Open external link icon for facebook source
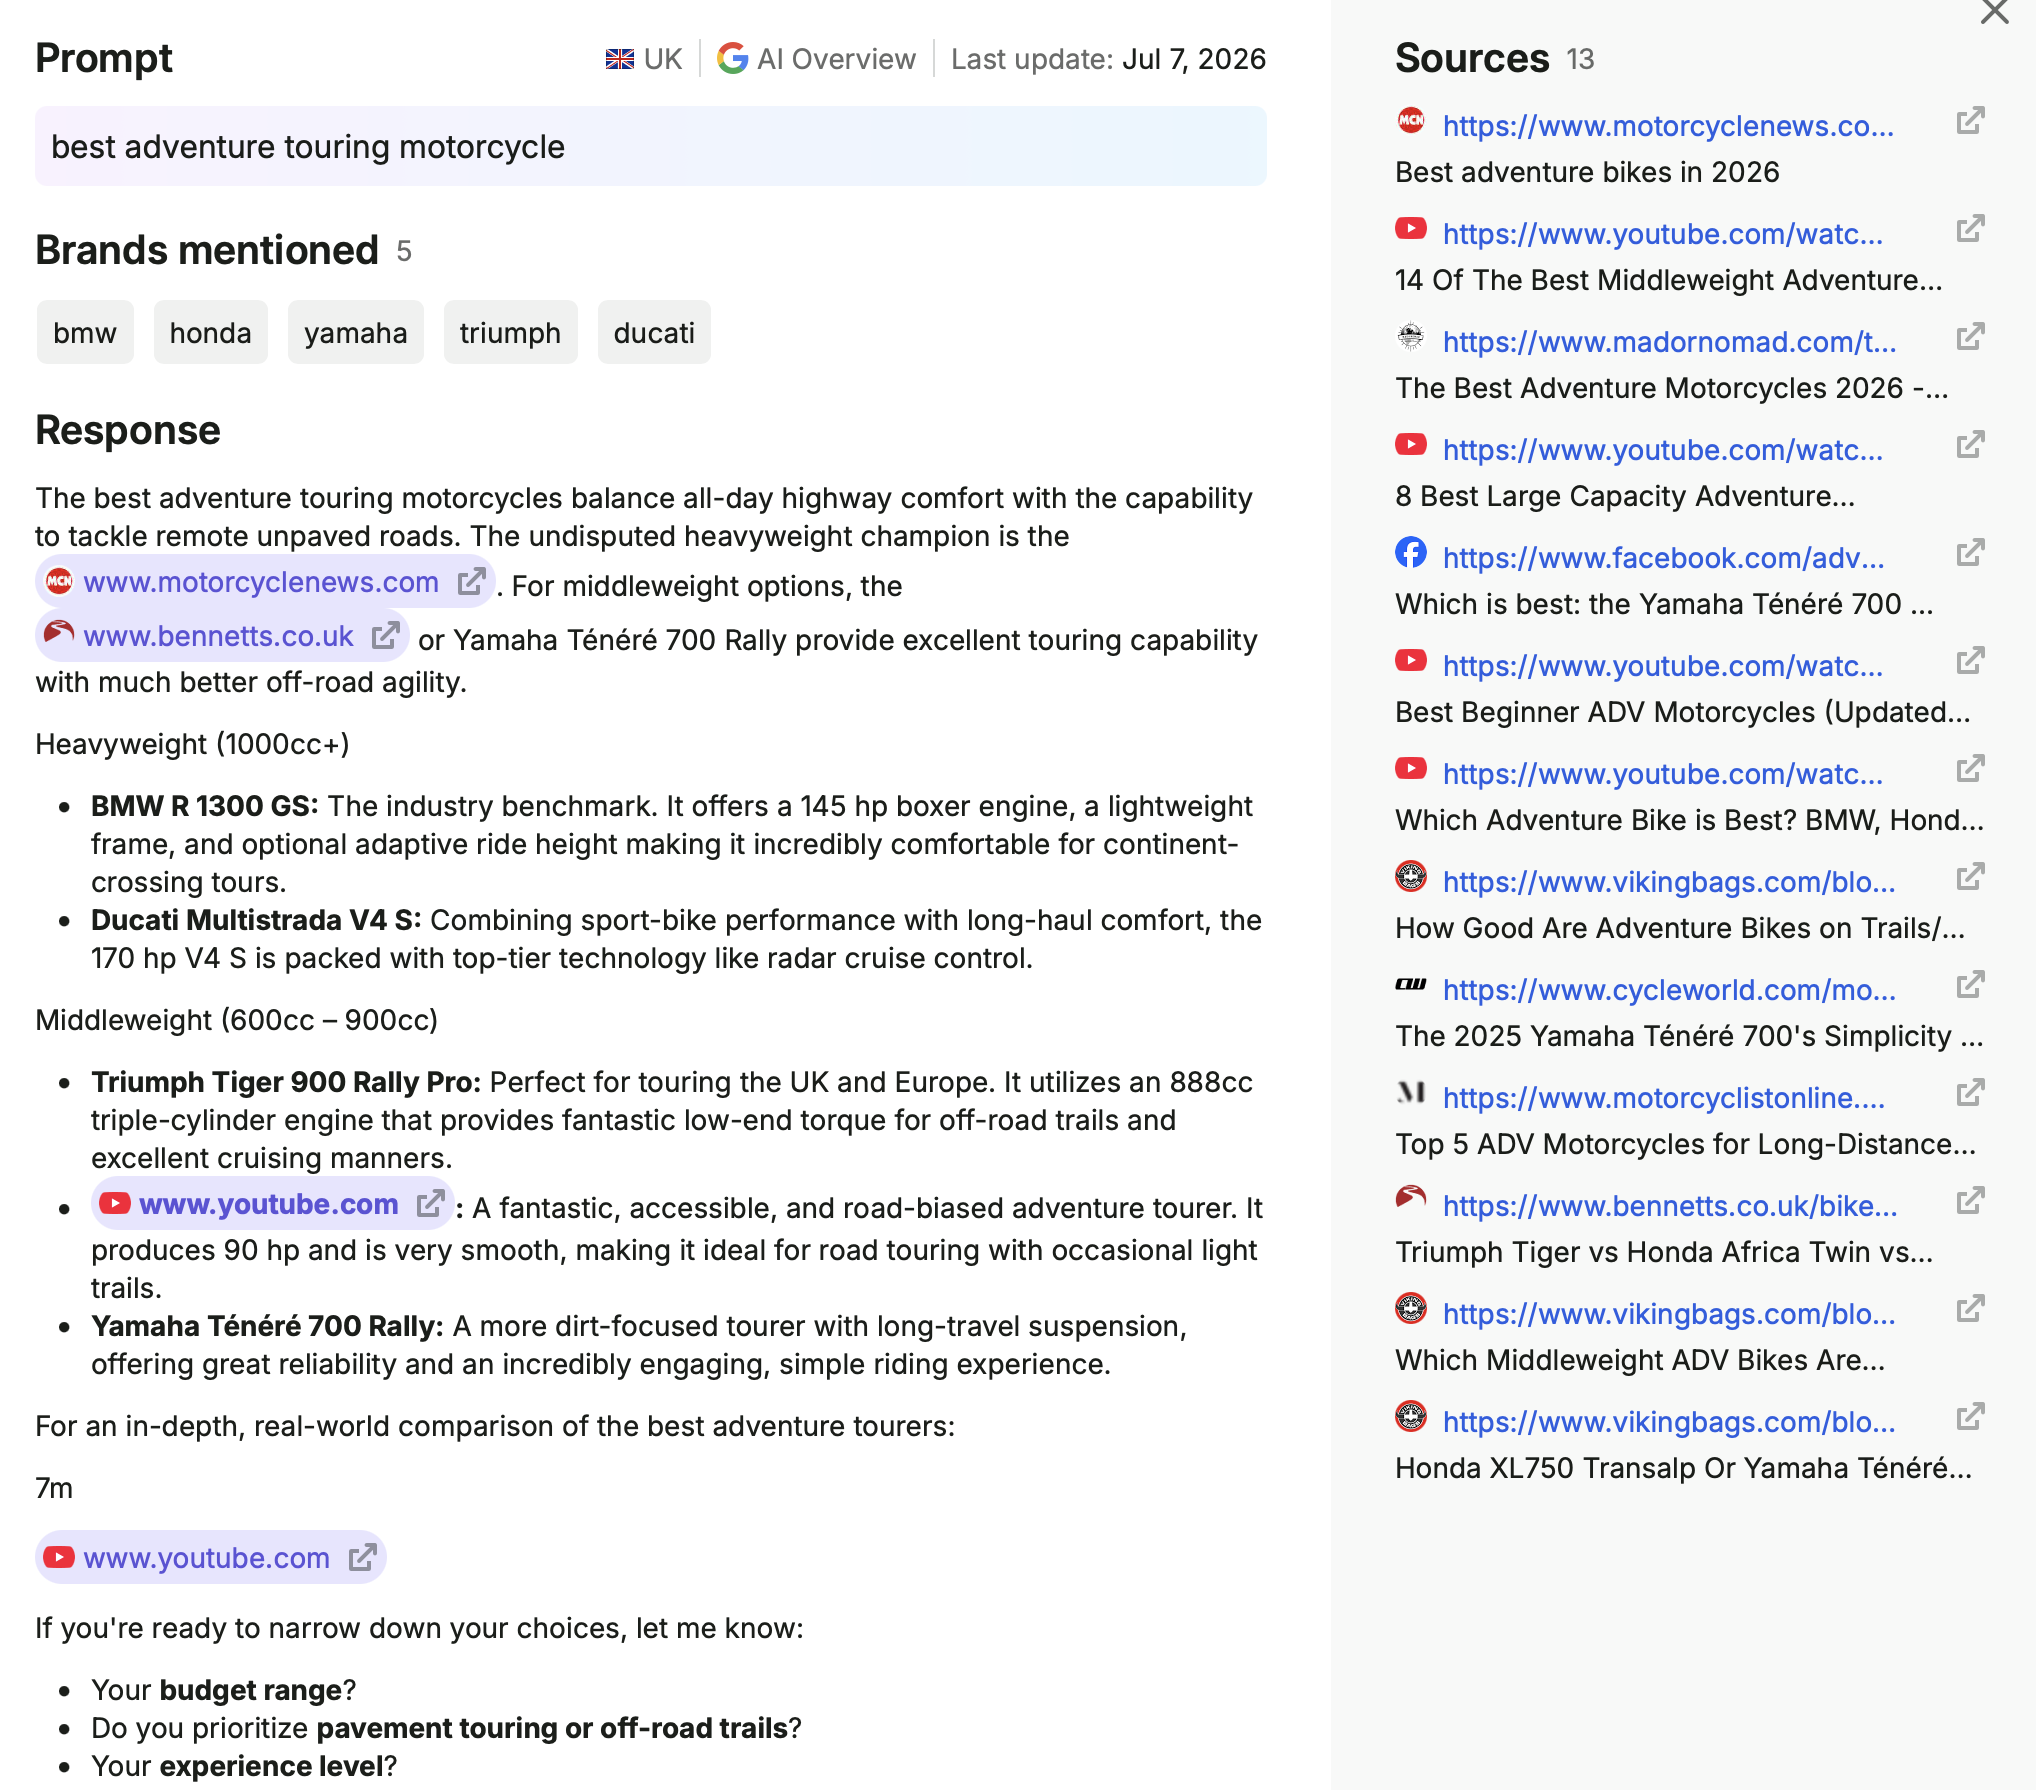This screenshot has width=2036, height=1790. tap(1970, 553)
